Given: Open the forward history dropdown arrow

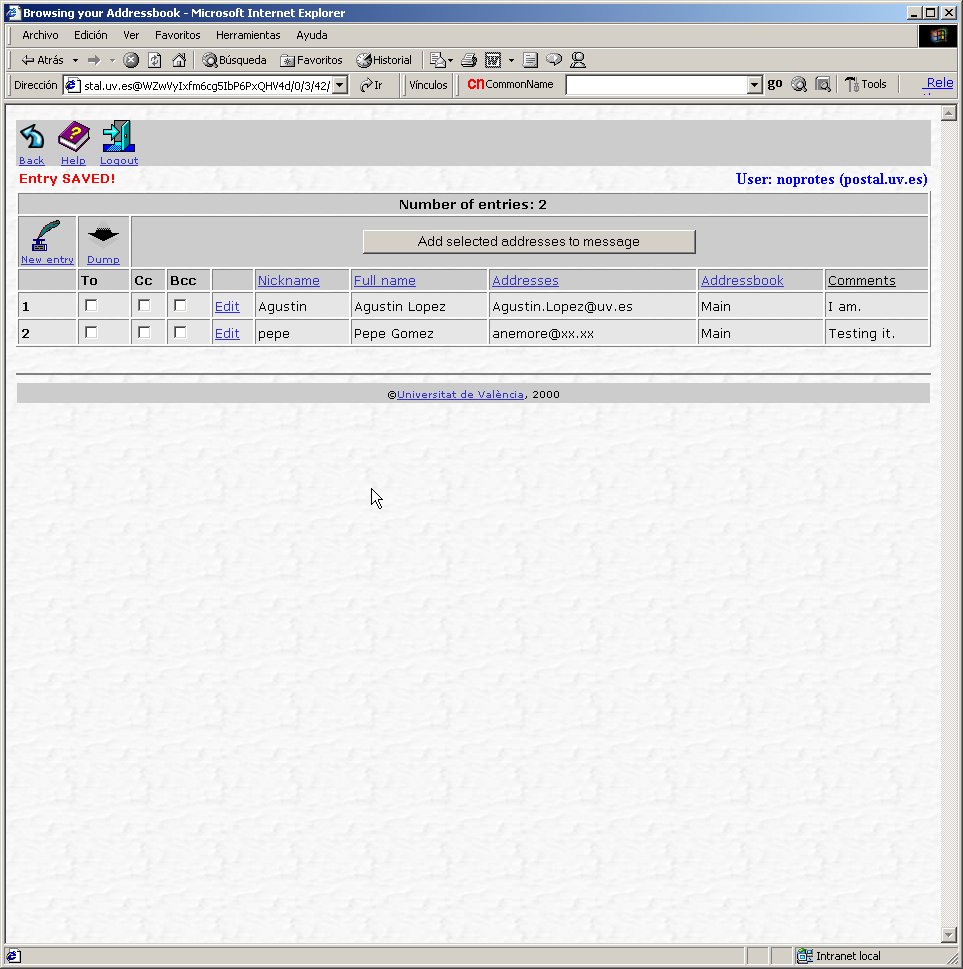Looking at the screenshot, I should [x=112, y=61].
